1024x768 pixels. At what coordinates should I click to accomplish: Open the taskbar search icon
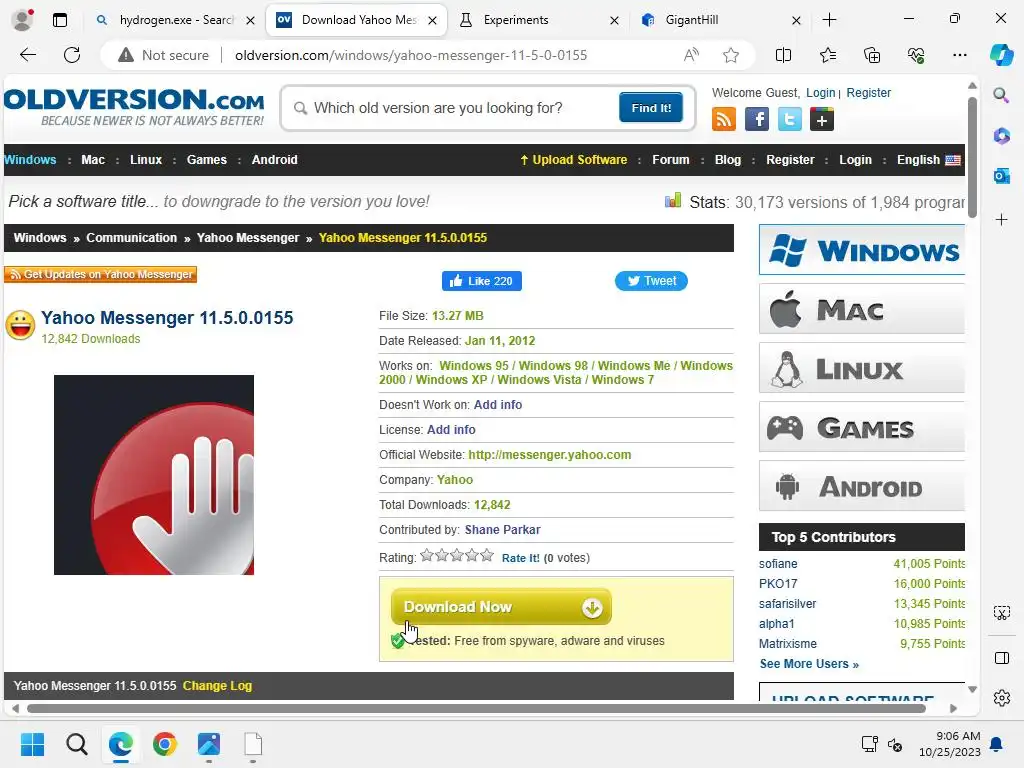pos(76,744)
